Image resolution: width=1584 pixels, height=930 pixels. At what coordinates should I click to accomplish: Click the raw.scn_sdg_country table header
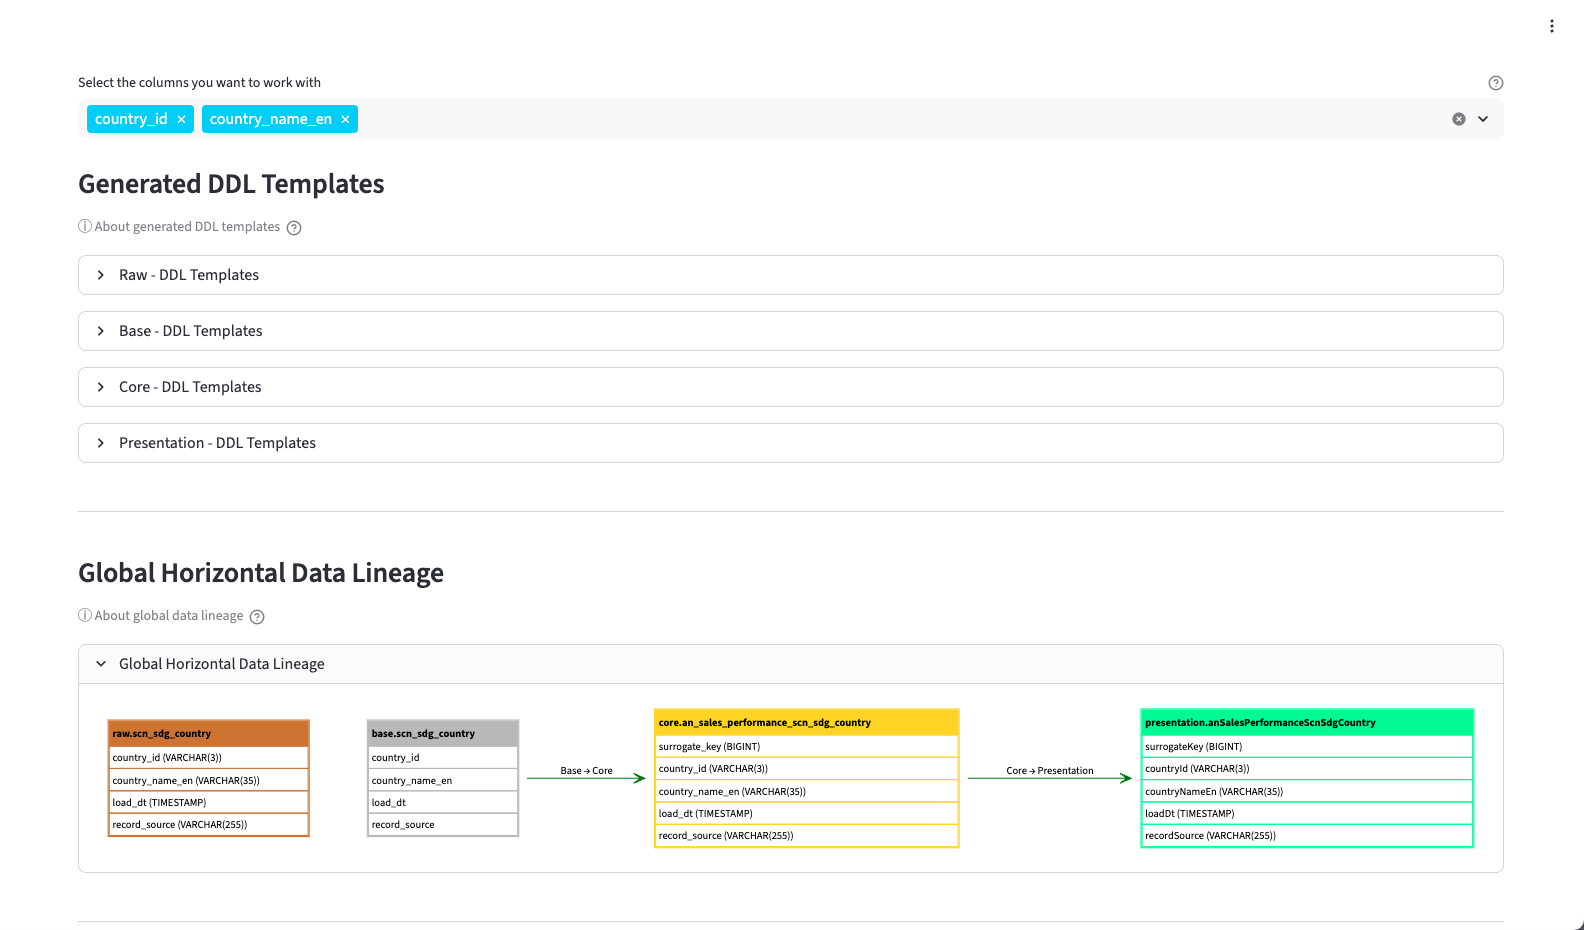pyautogui.click(x=208, y=733)
